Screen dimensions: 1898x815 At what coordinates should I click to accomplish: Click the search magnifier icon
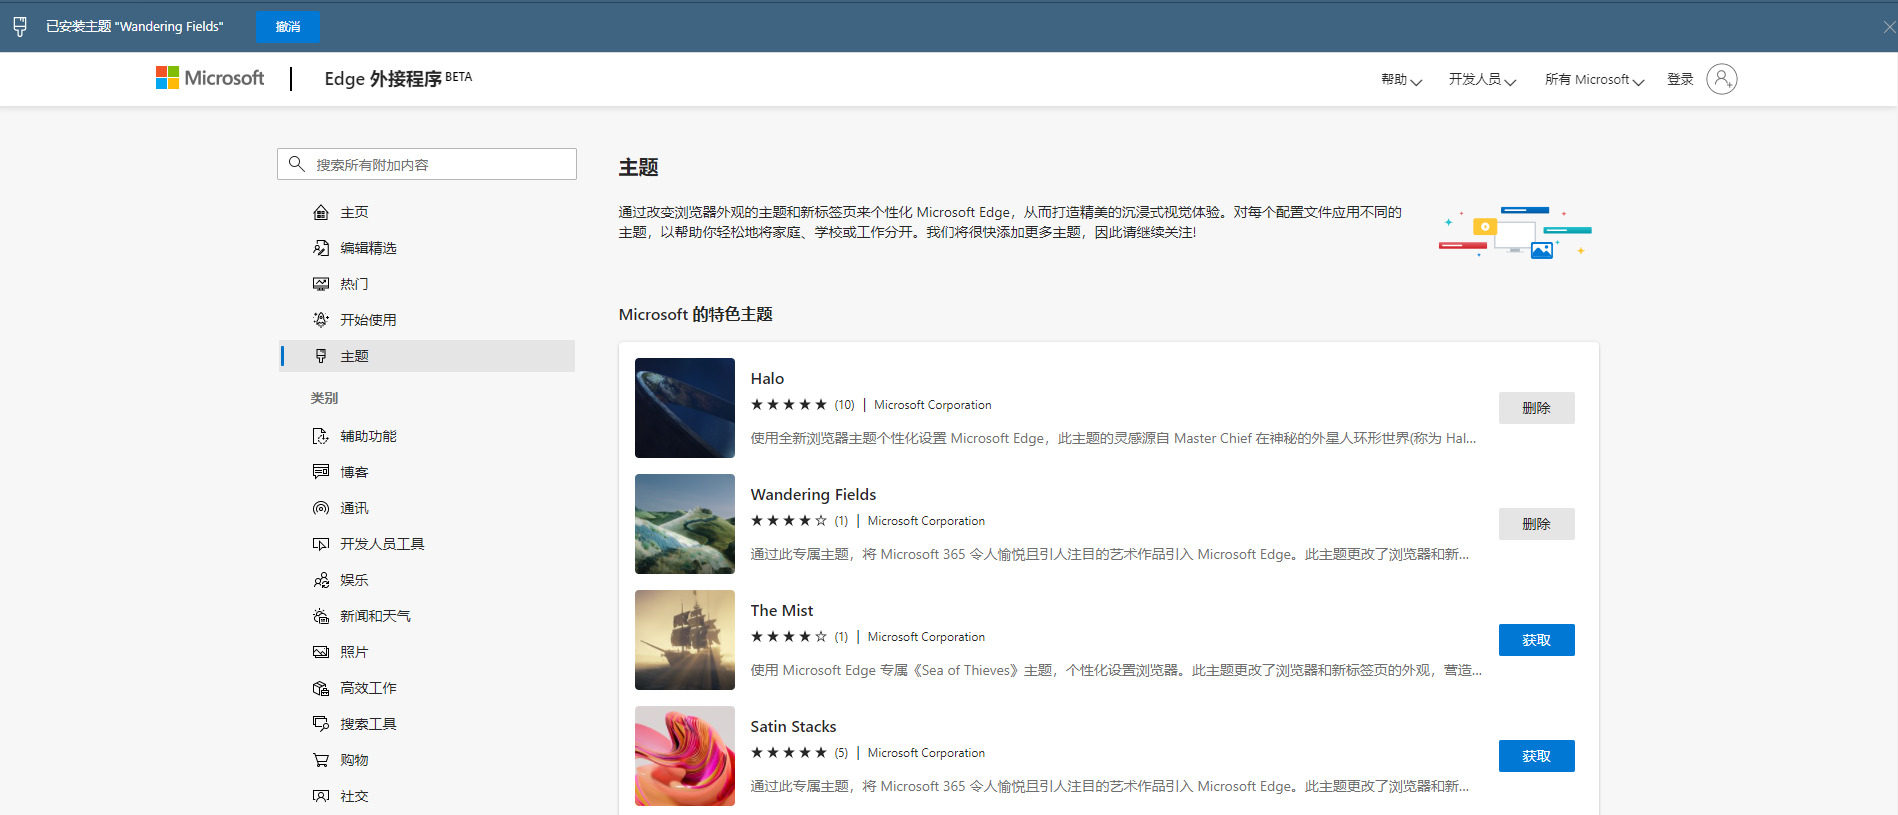click(x=296, y=164)
